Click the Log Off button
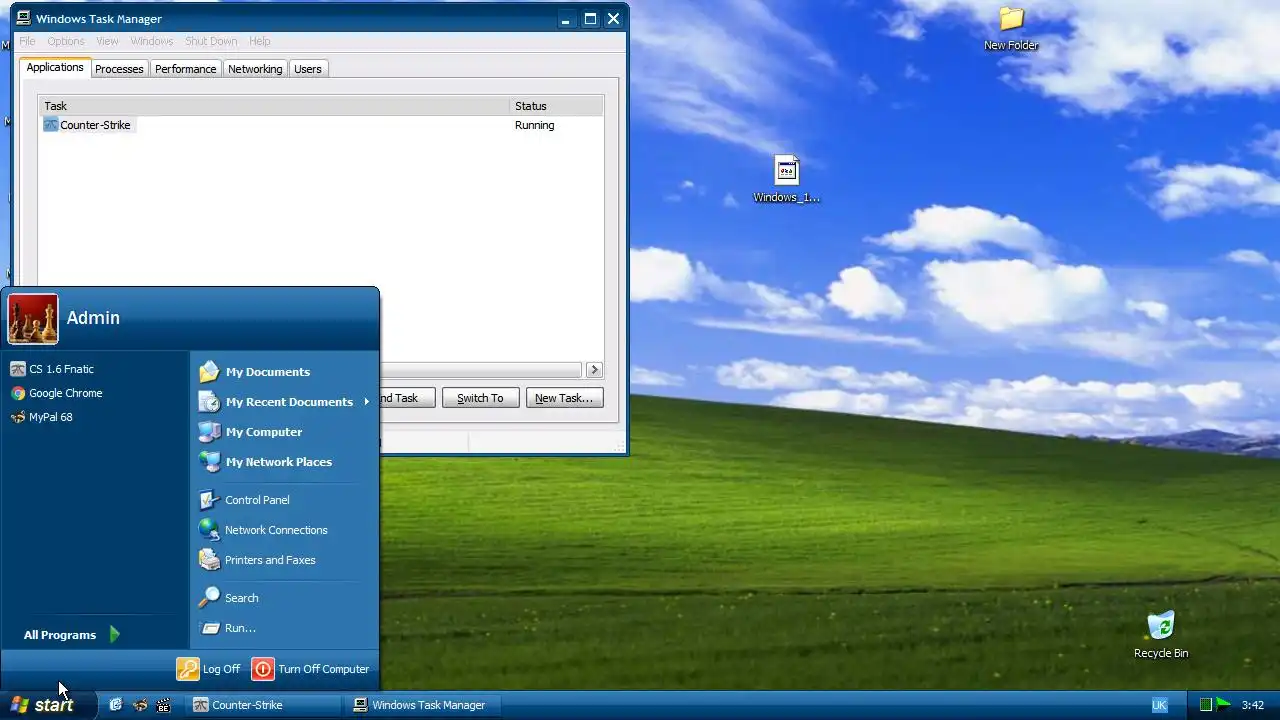The width and height of the screenshot is (1280, 720). point(209,669)
